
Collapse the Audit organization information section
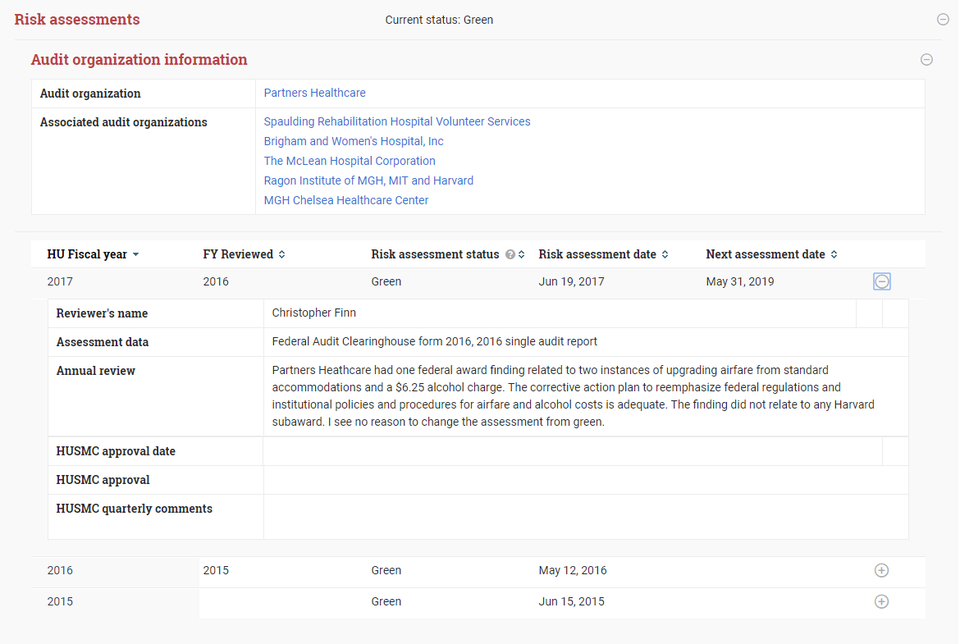click(x=926, y=59)
